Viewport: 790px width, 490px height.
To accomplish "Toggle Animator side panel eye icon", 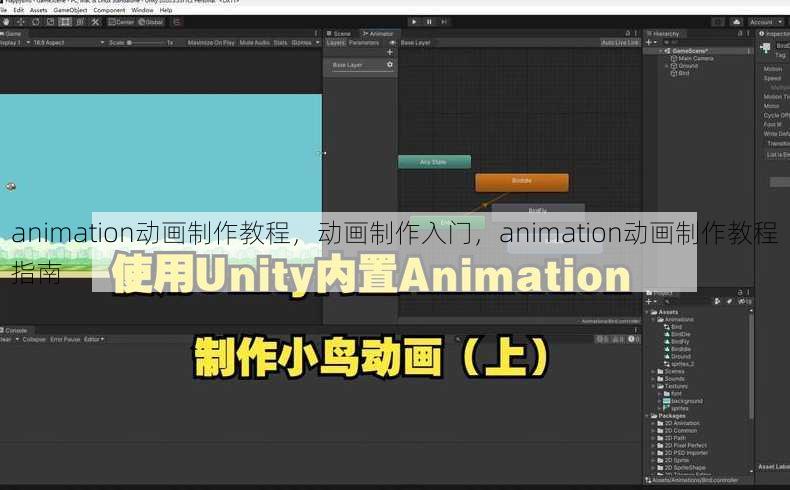I will point(392,43).
